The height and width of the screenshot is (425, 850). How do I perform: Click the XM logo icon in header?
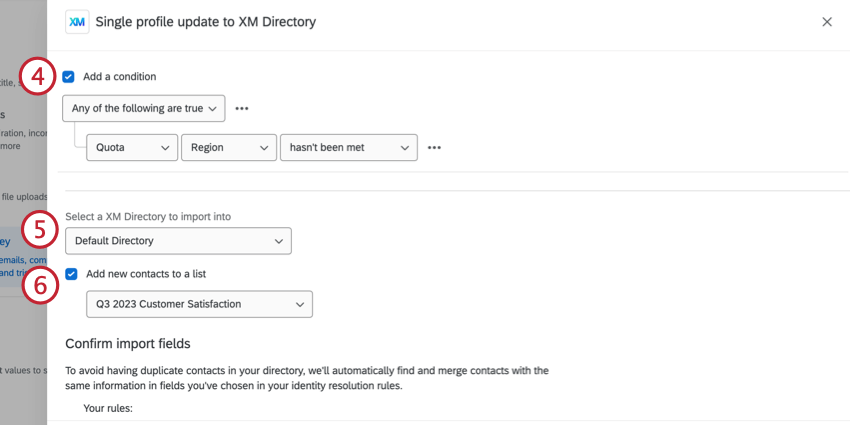coord(77,21)
